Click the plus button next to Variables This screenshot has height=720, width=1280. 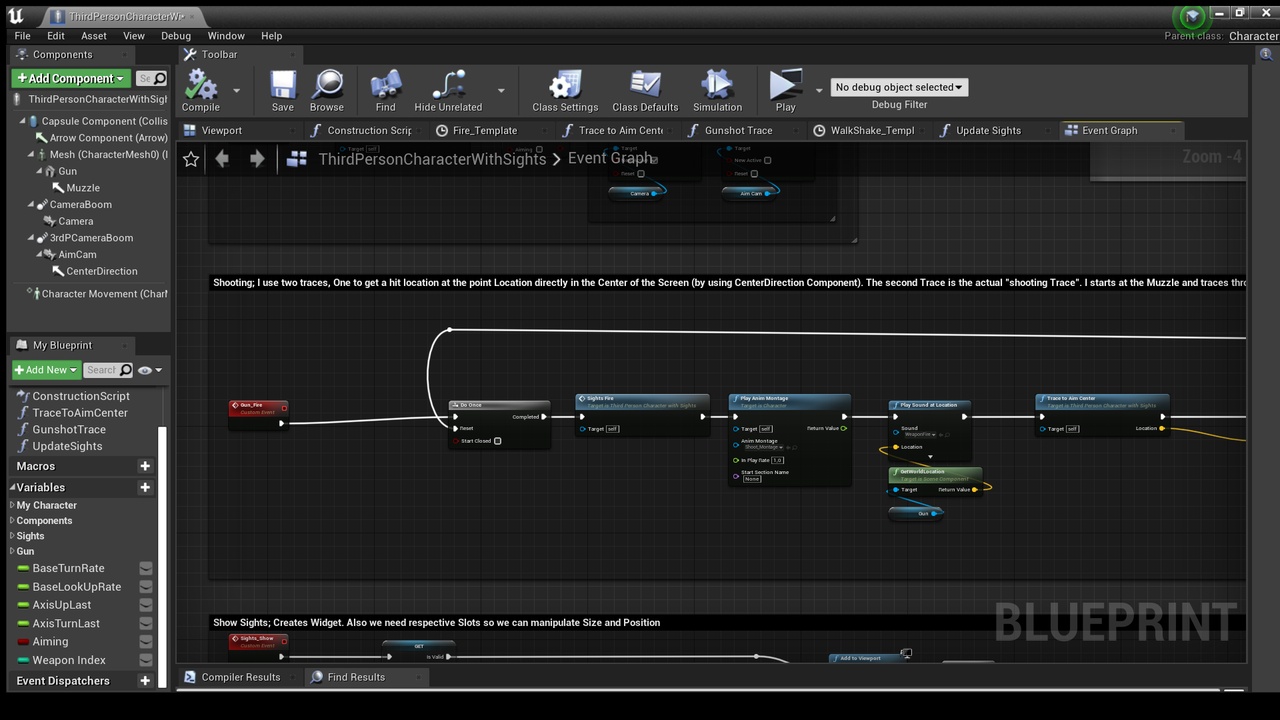145,487
